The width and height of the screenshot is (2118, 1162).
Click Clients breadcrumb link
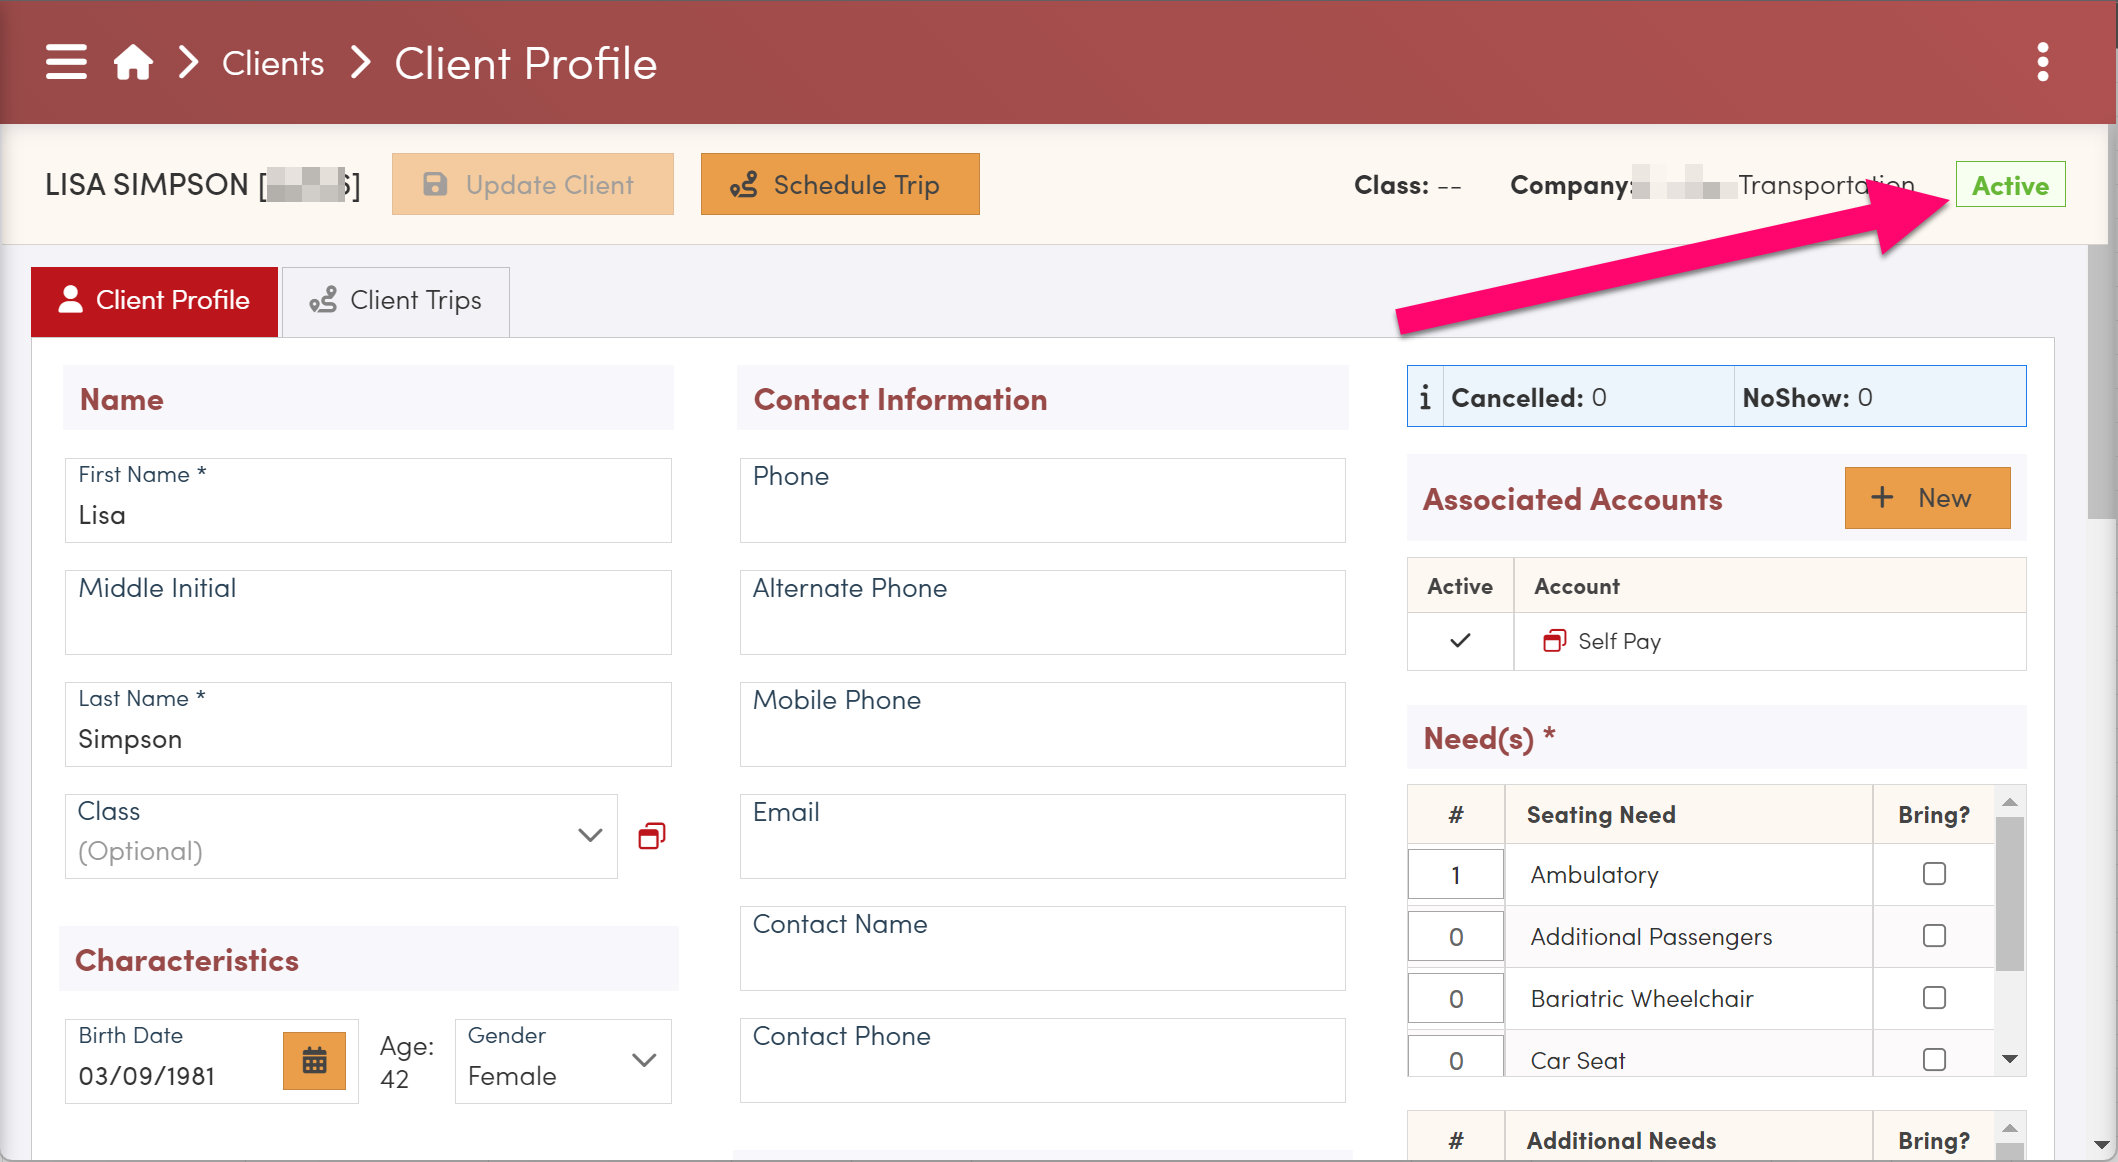(x=273, y=64)
